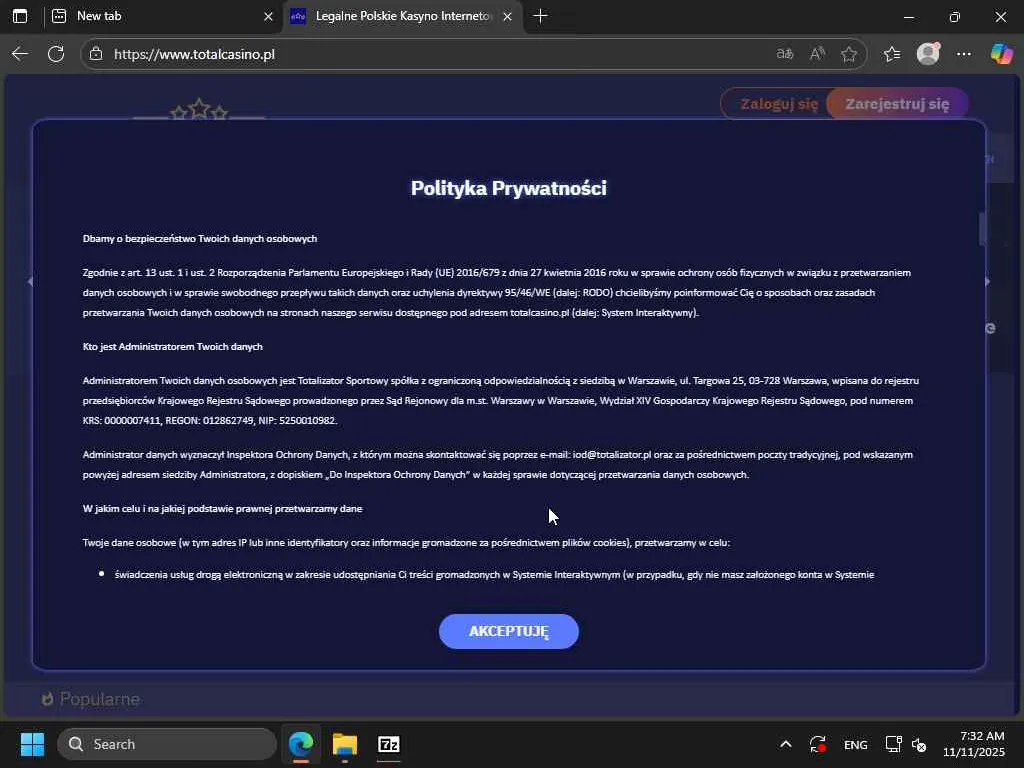Switch to the New tab tab

click(160, 16)
